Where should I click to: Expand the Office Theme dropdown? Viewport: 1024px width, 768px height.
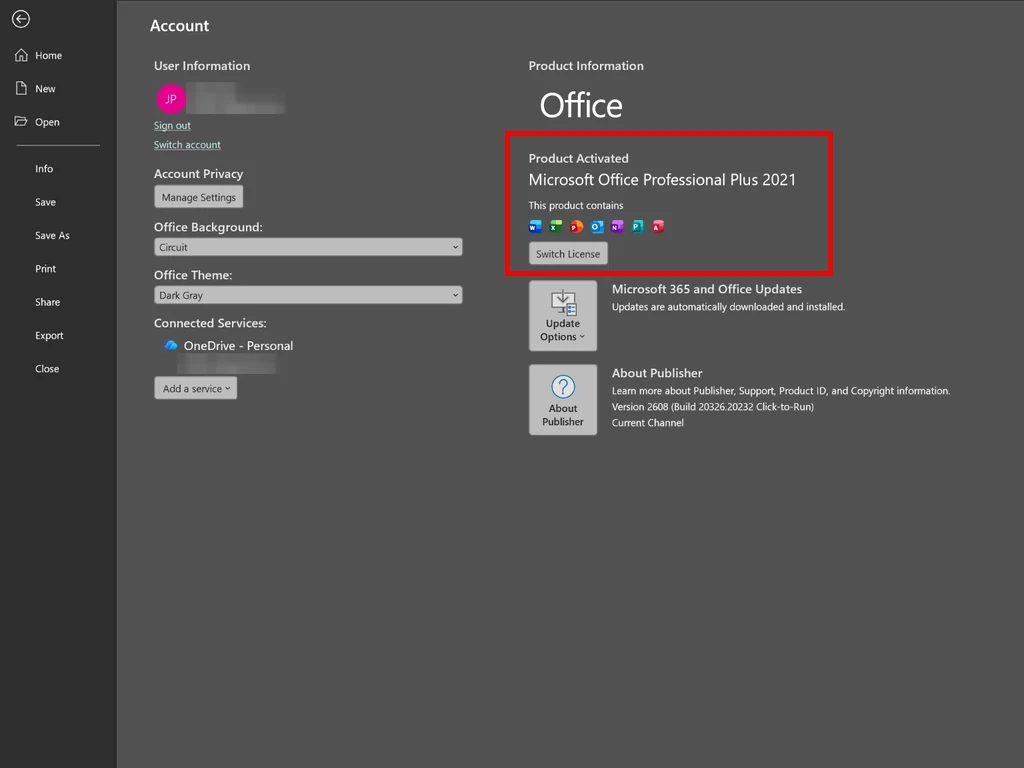tap(308, 295)
